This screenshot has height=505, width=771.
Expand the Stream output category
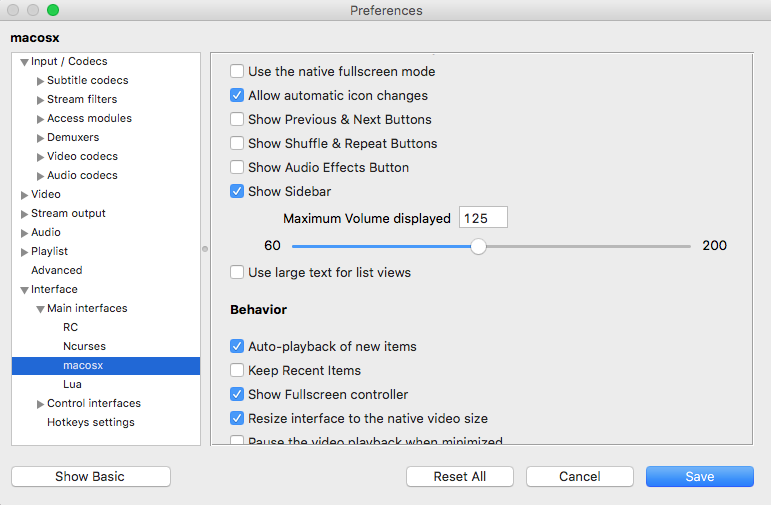tap(24, 214)
